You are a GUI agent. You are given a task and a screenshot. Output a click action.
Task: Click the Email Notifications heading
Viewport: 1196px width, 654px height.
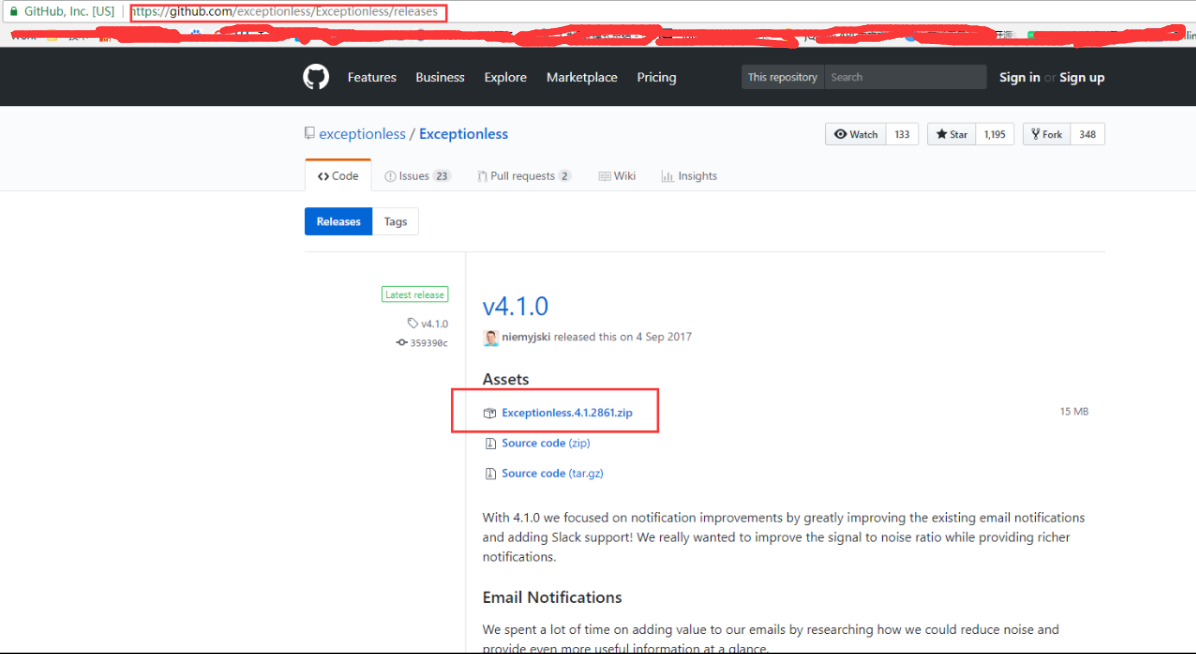click(551, 598)
